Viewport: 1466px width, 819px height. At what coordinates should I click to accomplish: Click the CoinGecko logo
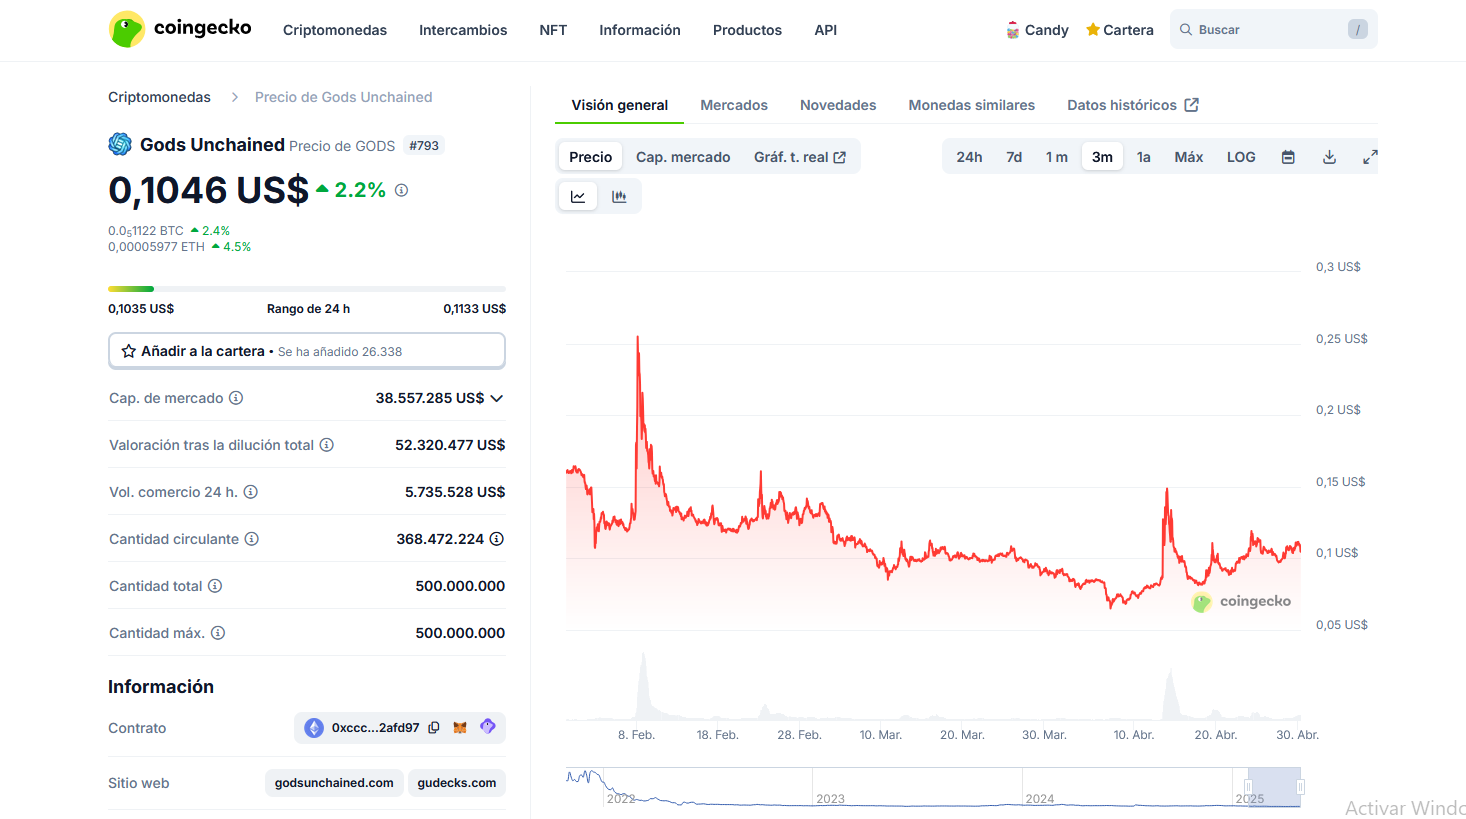tap(180, 29)
